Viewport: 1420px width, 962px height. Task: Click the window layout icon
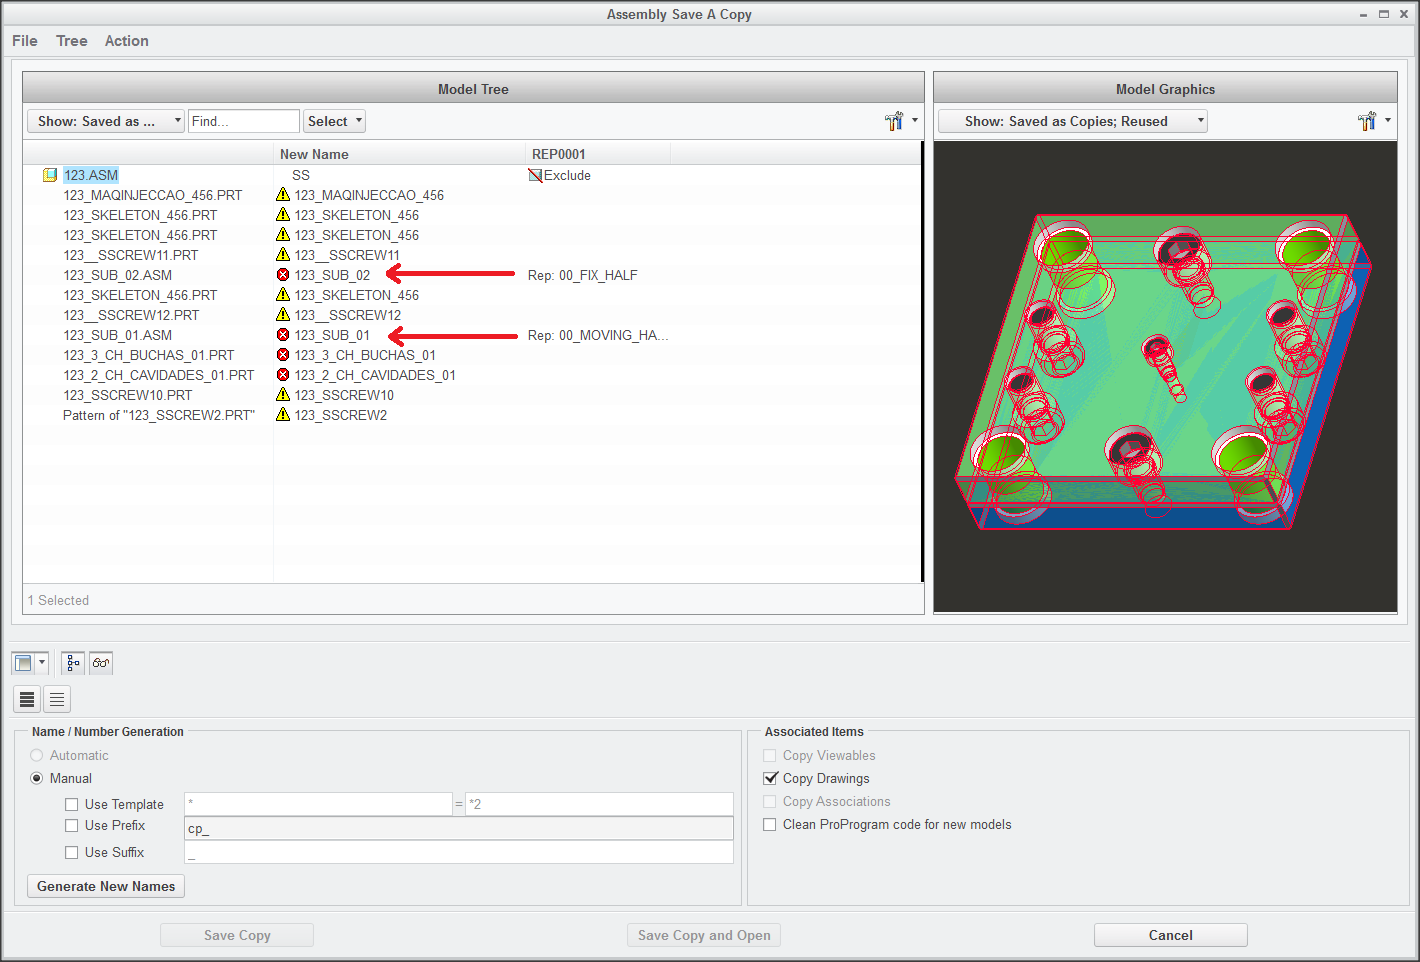pos(24,663)
